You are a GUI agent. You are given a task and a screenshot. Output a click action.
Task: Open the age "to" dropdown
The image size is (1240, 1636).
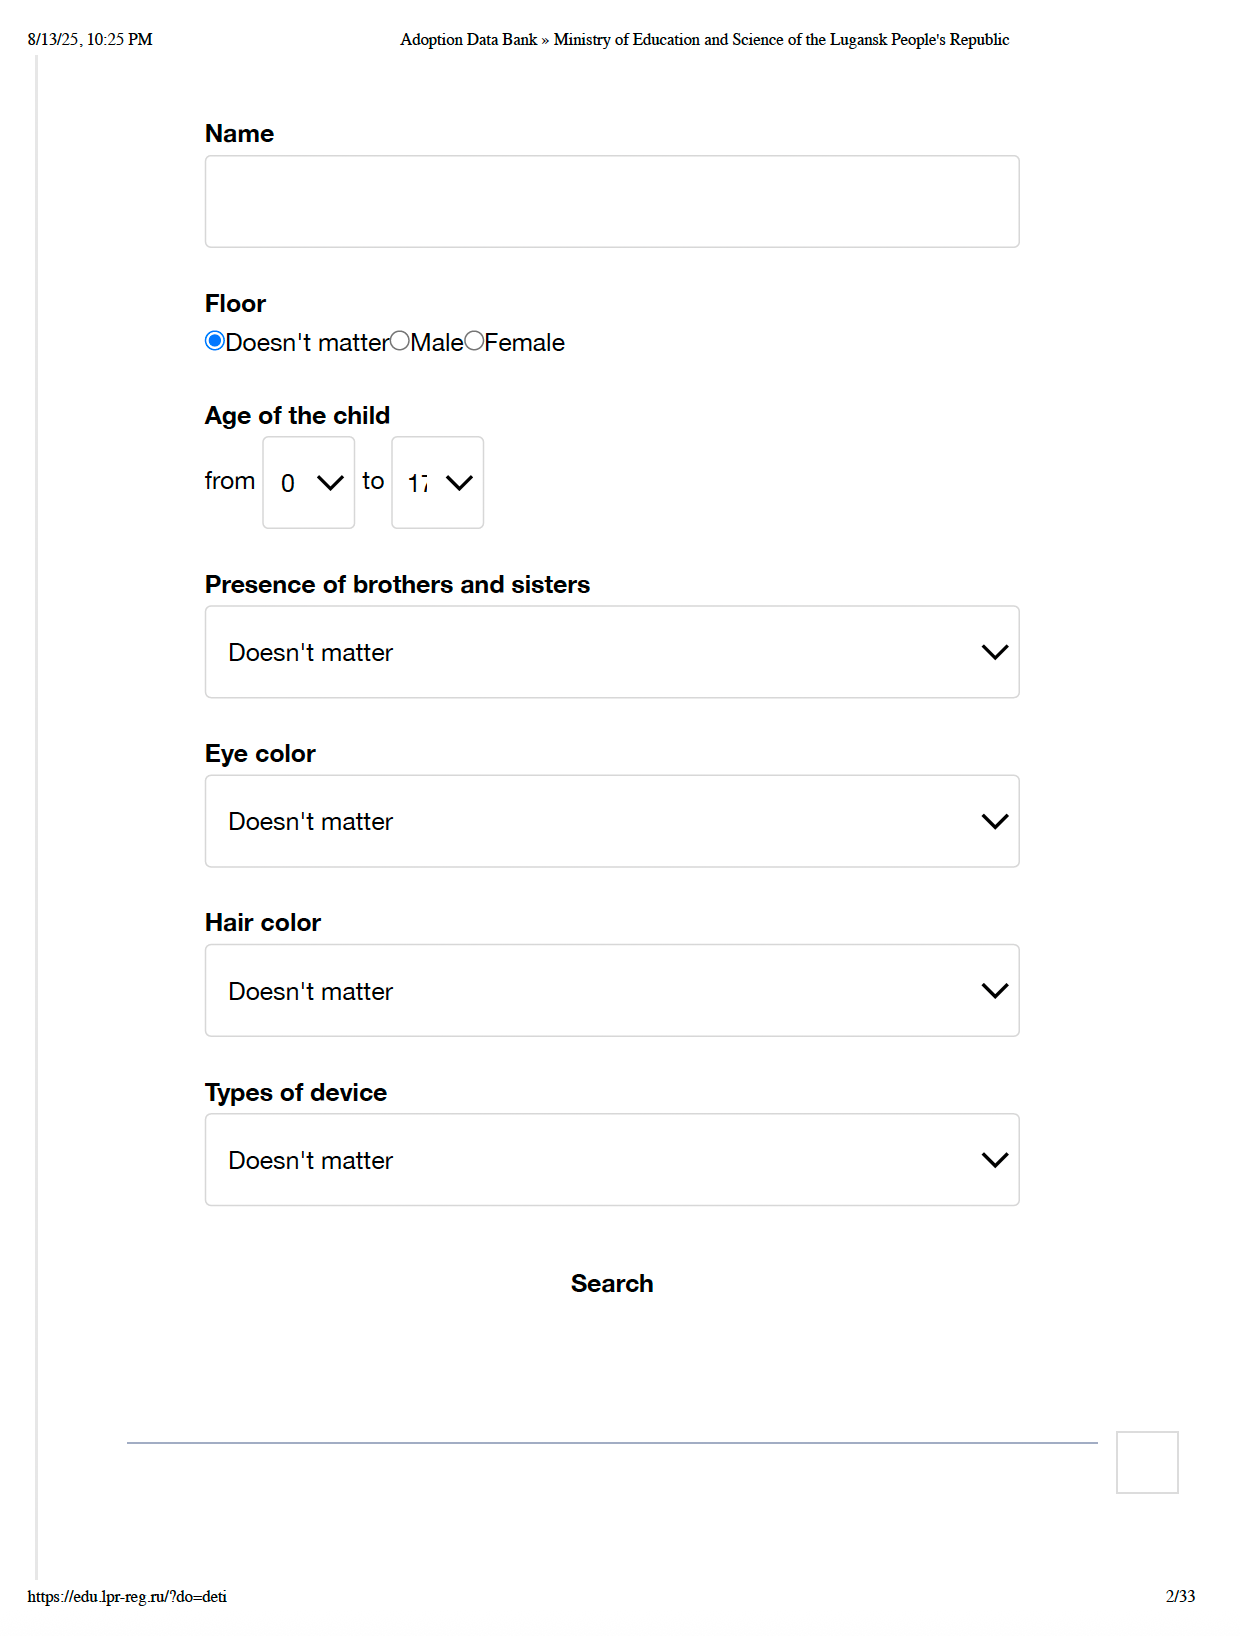pyautogui.click(x=437, y=483)
